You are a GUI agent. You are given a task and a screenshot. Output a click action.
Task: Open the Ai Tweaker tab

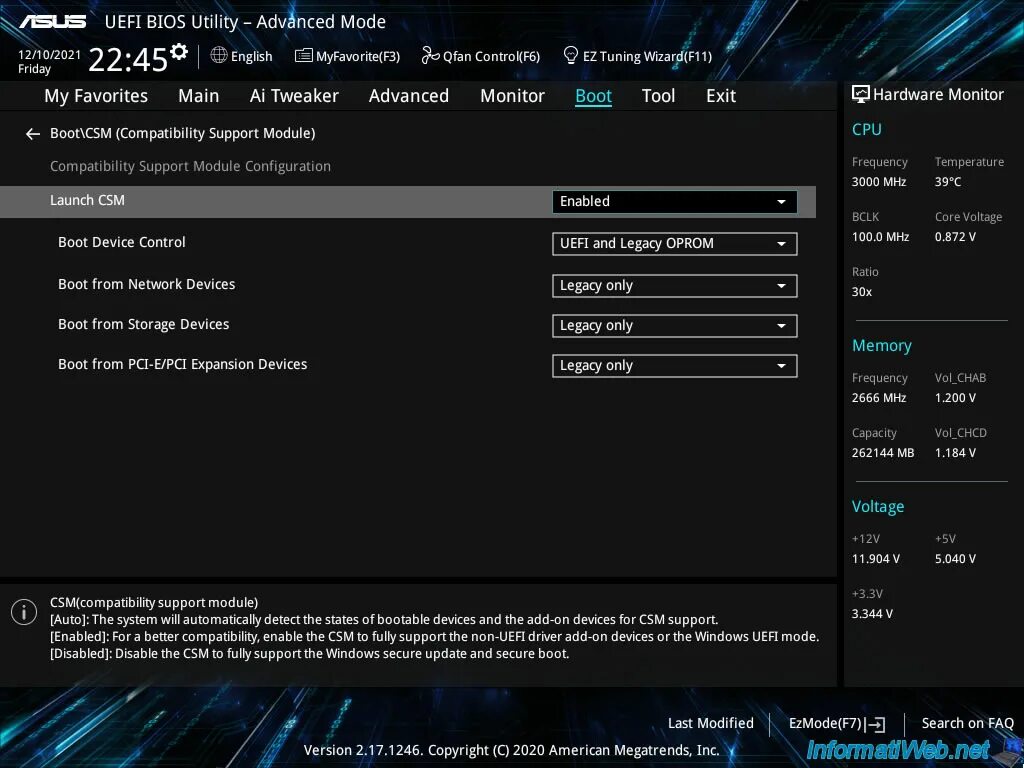[x=294, y=96]
